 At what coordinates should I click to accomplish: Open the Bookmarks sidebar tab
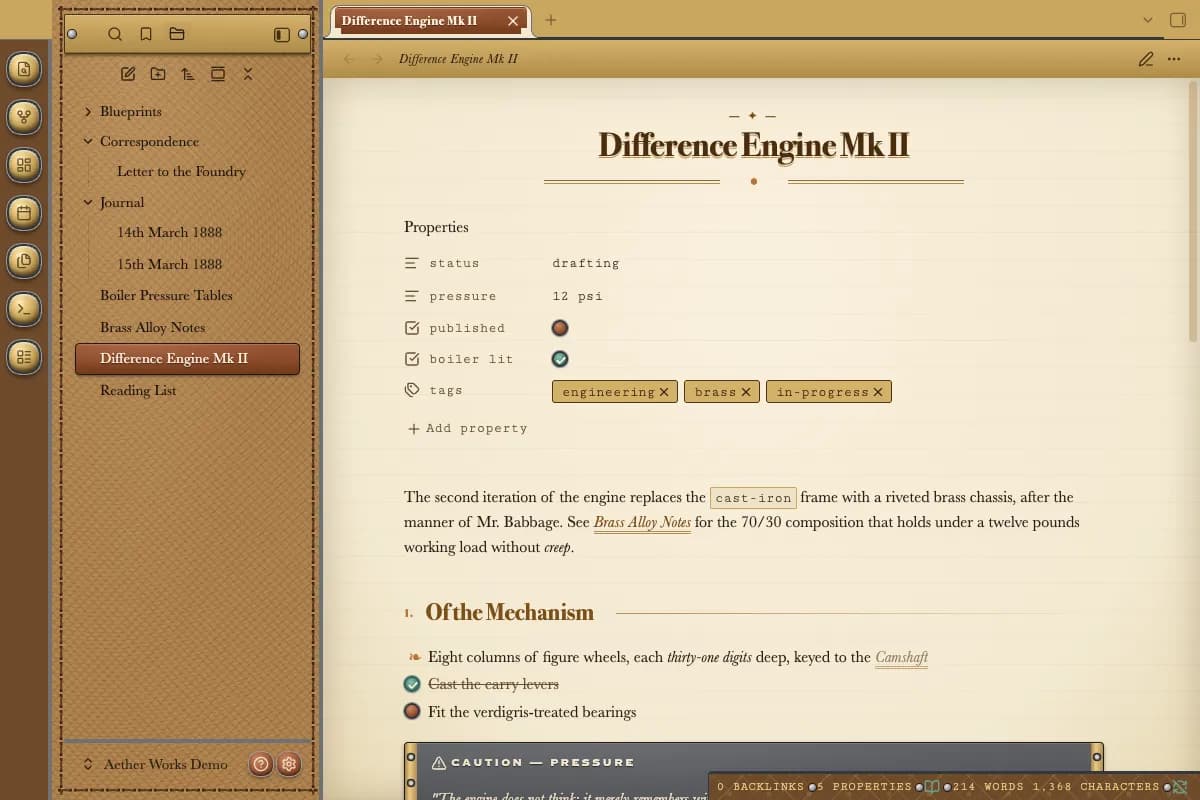[x=146, y=34]
